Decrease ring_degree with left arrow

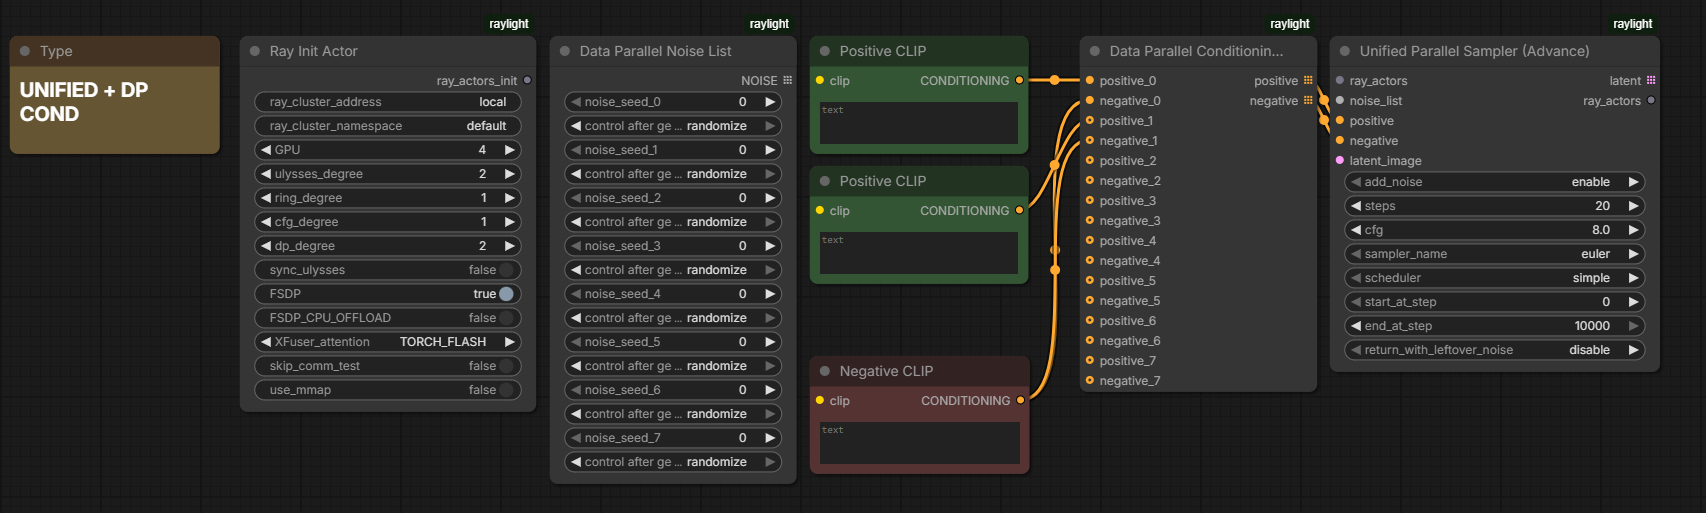click(x=266, y=198)
